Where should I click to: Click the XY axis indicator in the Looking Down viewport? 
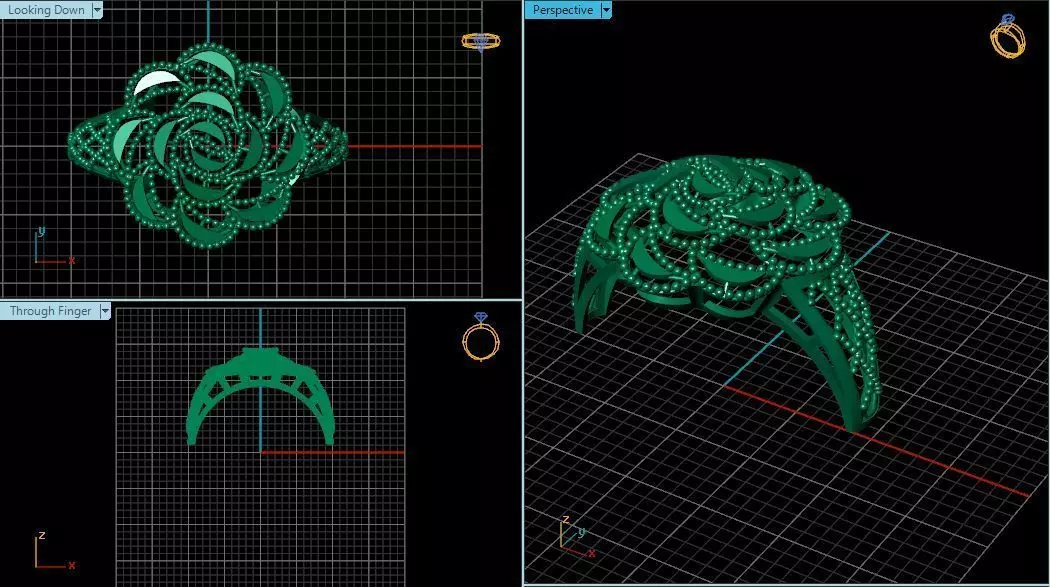(53, 246)
